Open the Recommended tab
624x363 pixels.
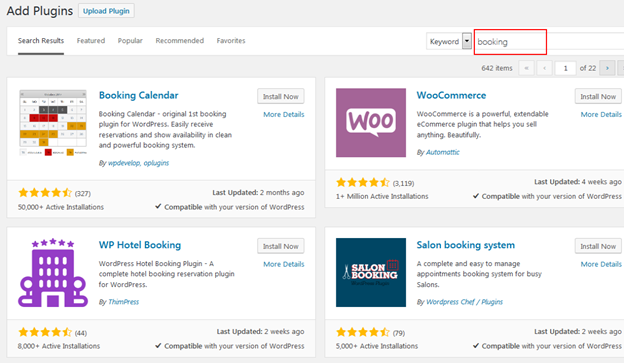click(x=179, y=41)
